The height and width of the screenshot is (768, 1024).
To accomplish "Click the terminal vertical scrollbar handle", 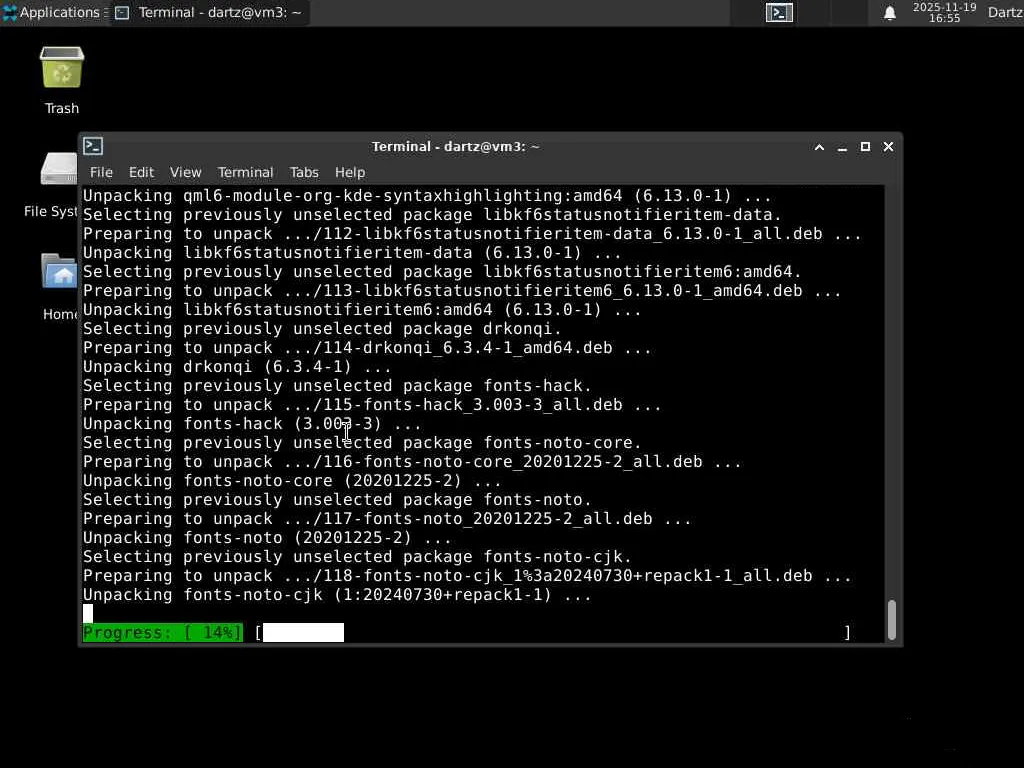I will tap(891, 620).
